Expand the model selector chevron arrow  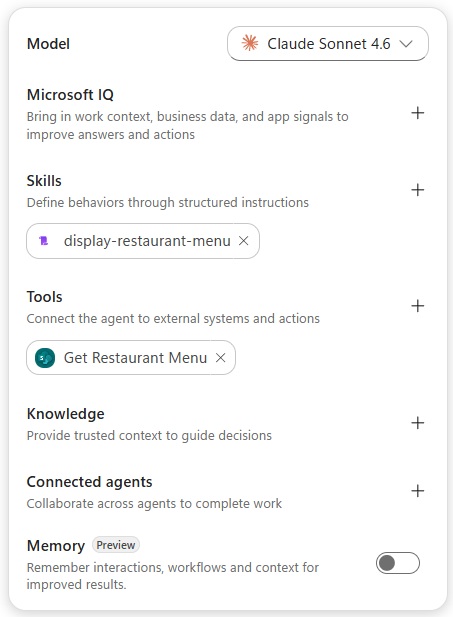pyautogui.click(x=406, y=44)
